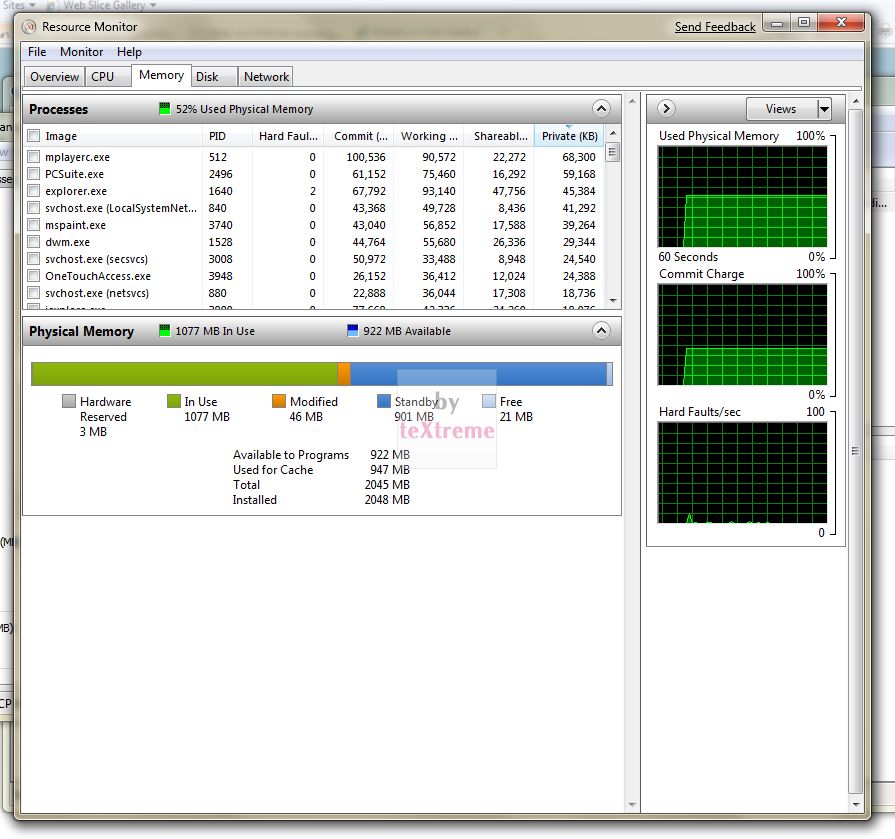Switch to the Overview tab
Screen dimensions: 895x839
[x=54, y=76]
